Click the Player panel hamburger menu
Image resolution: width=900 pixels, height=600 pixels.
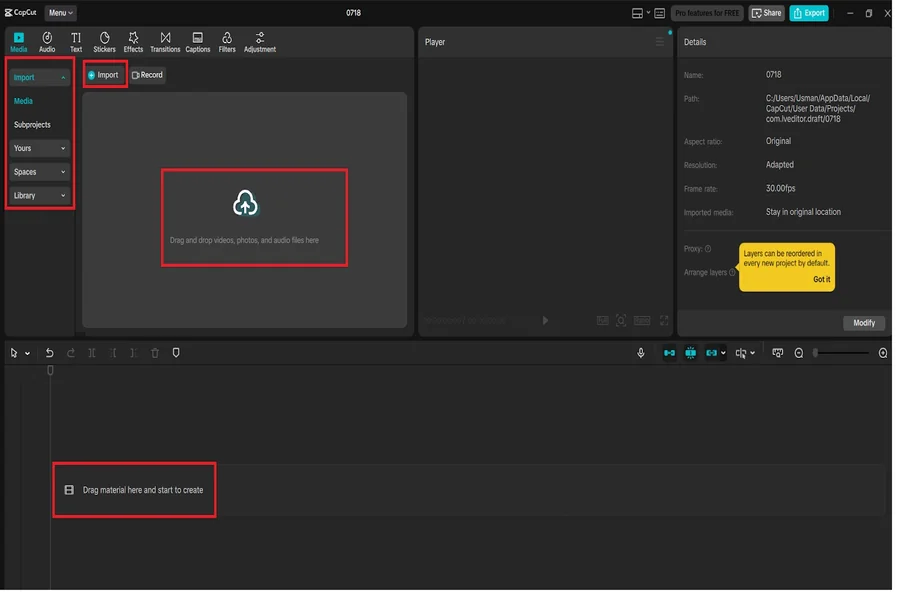660,42
